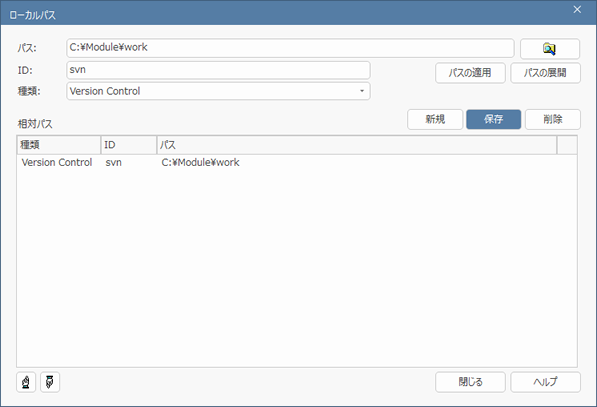Click the C:¥Module¥work cell in the list
Image resolution: width=597 pixels, height=407 pixels.
pyautogui.click(x=200, y=163)
